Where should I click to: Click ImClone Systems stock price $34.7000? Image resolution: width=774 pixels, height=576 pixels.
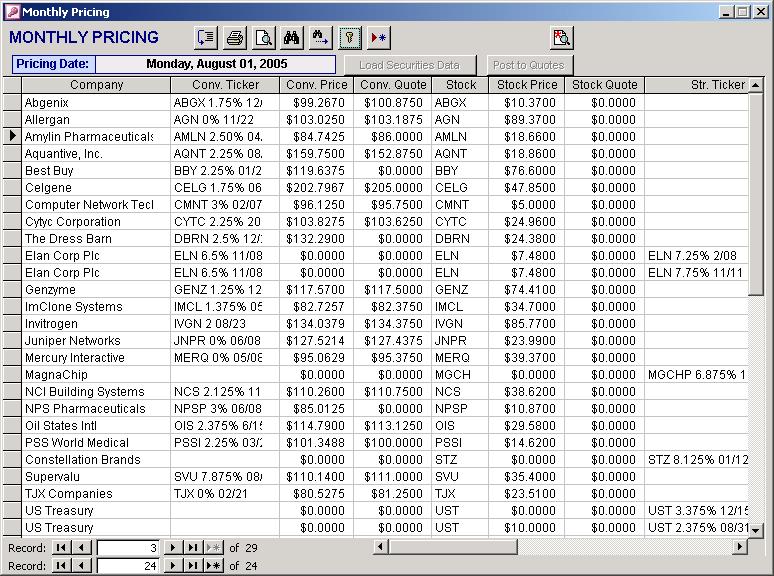click(527, 307)
